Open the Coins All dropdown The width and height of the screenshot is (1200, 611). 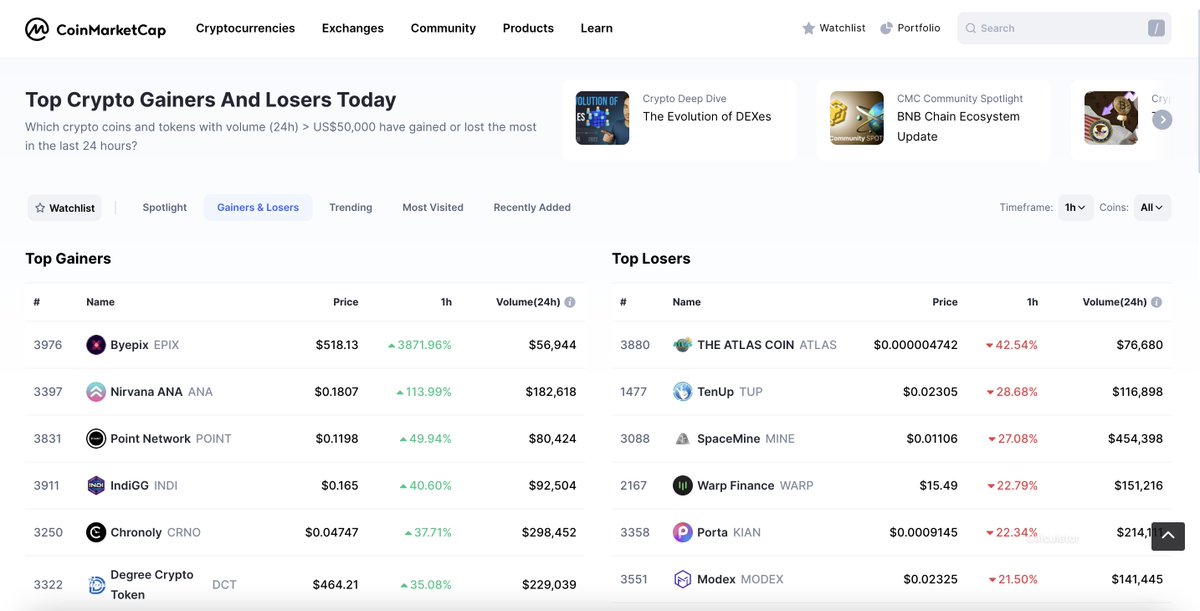click(x=1152, y=208)
